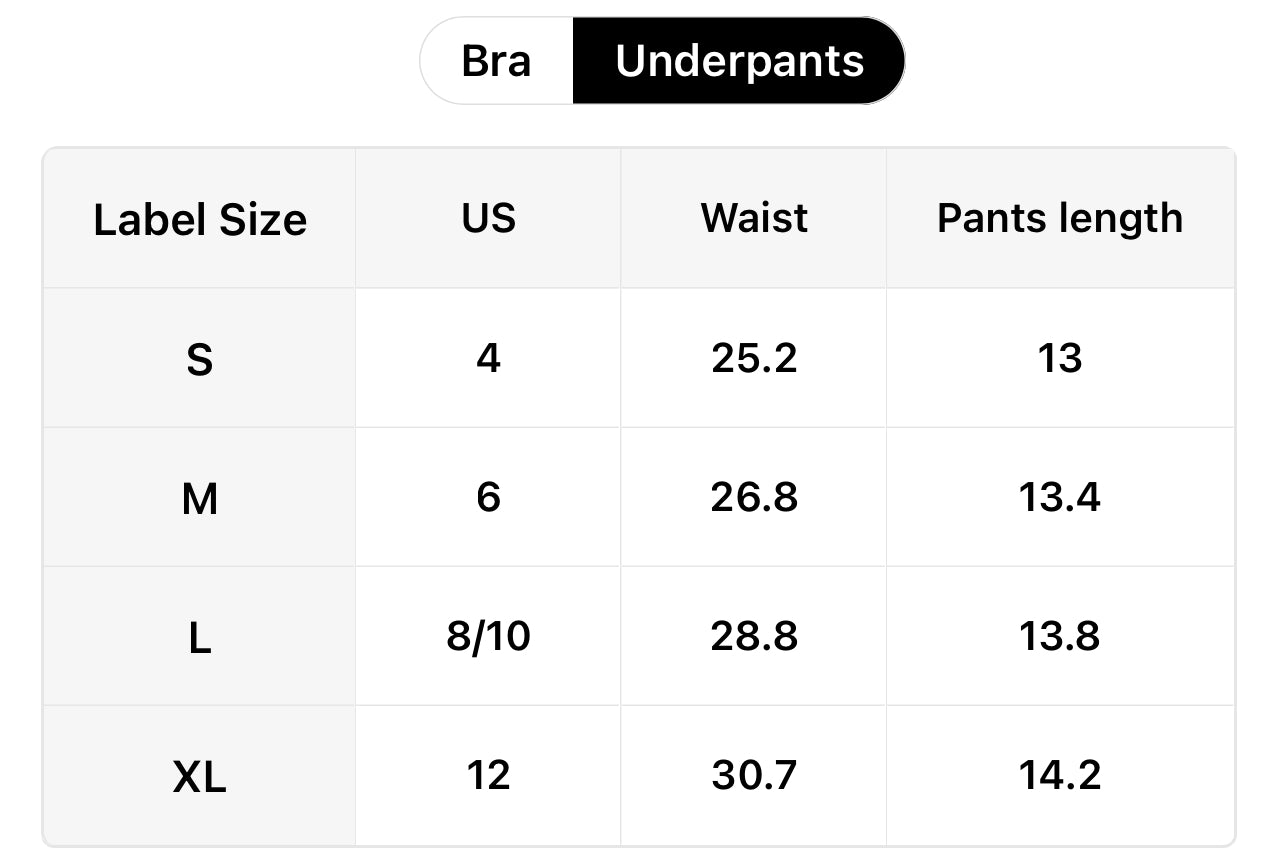Click the 28.8 waist value

coord(754,636)
